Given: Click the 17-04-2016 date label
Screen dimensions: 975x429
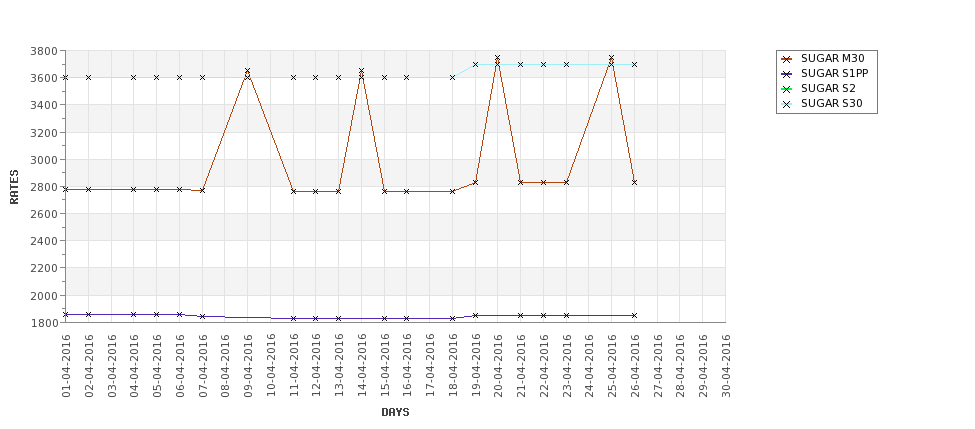Looking at the screenshot, I should 430,366.
